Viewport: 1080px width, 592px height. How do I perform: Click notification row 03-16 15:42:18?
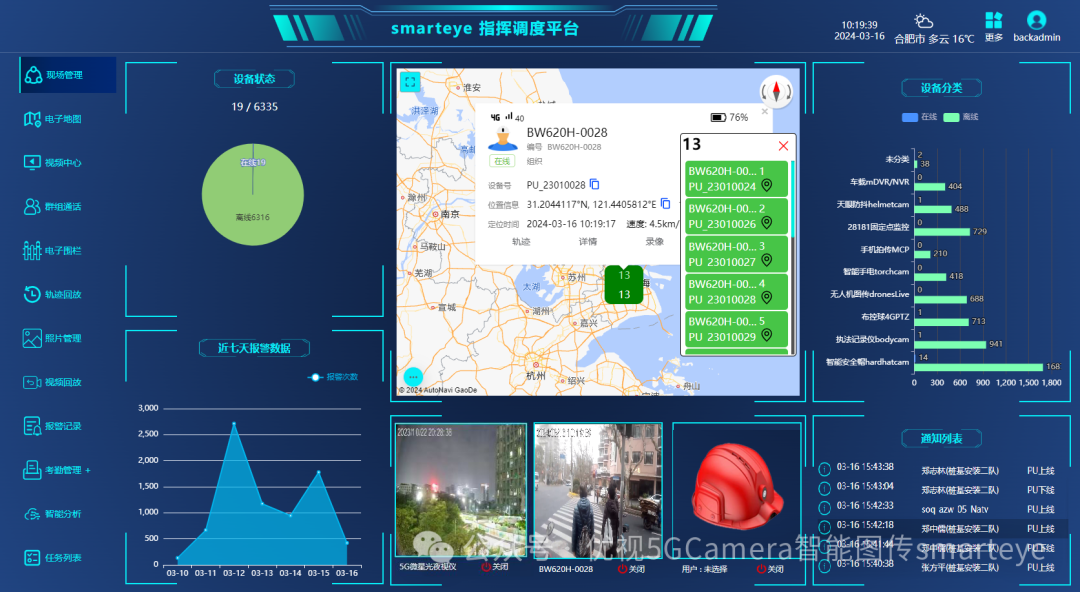pyautogui.click(x=942, y=528)
